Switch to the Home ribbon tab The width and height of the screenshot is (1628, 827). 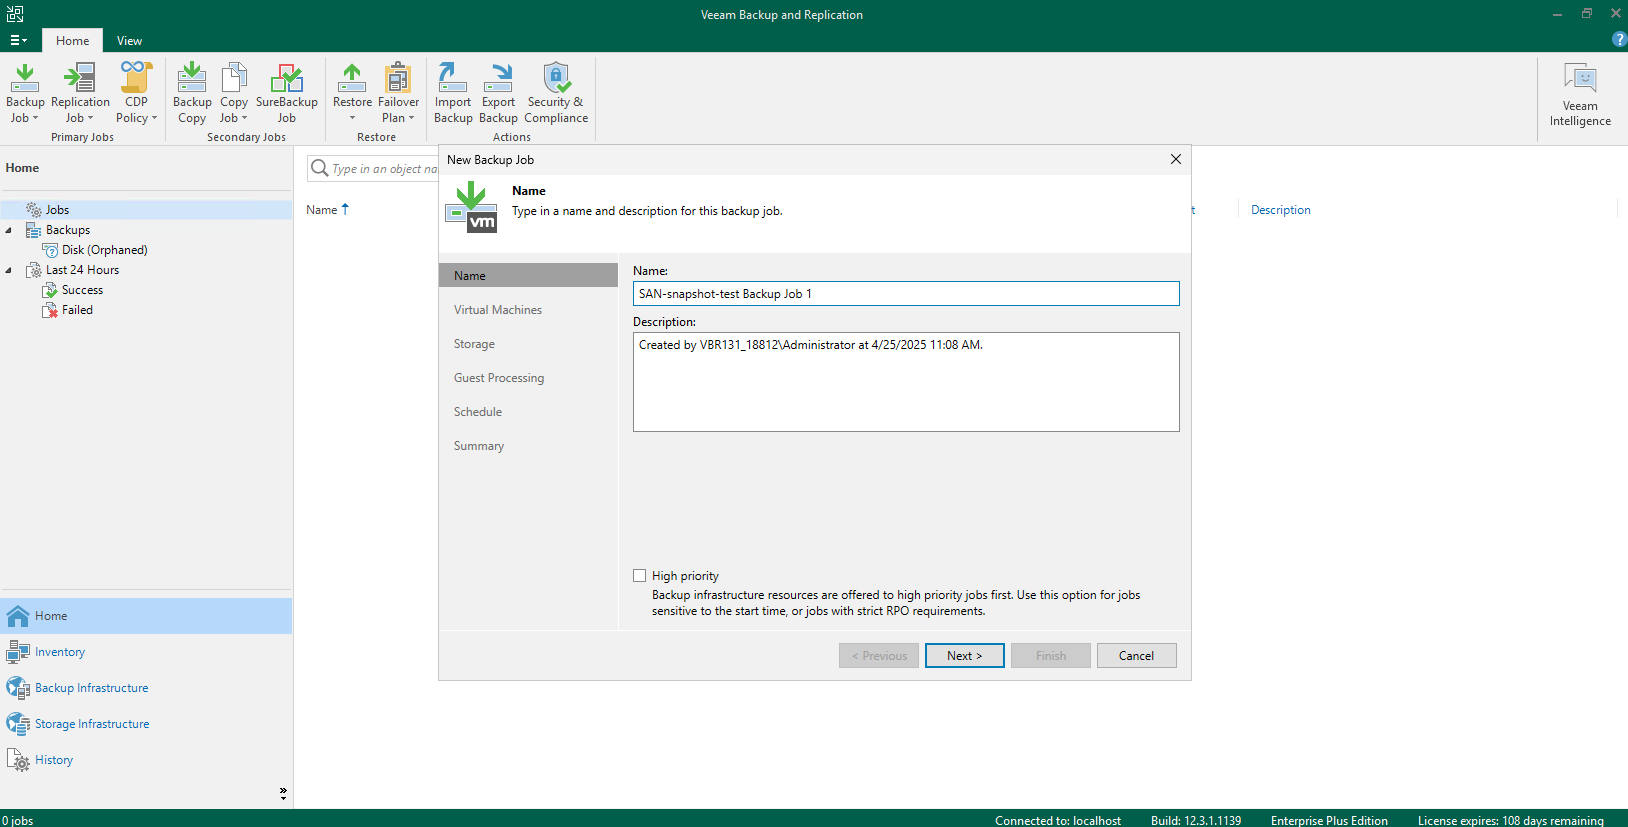pyautogui.click(x=72, y=41)
